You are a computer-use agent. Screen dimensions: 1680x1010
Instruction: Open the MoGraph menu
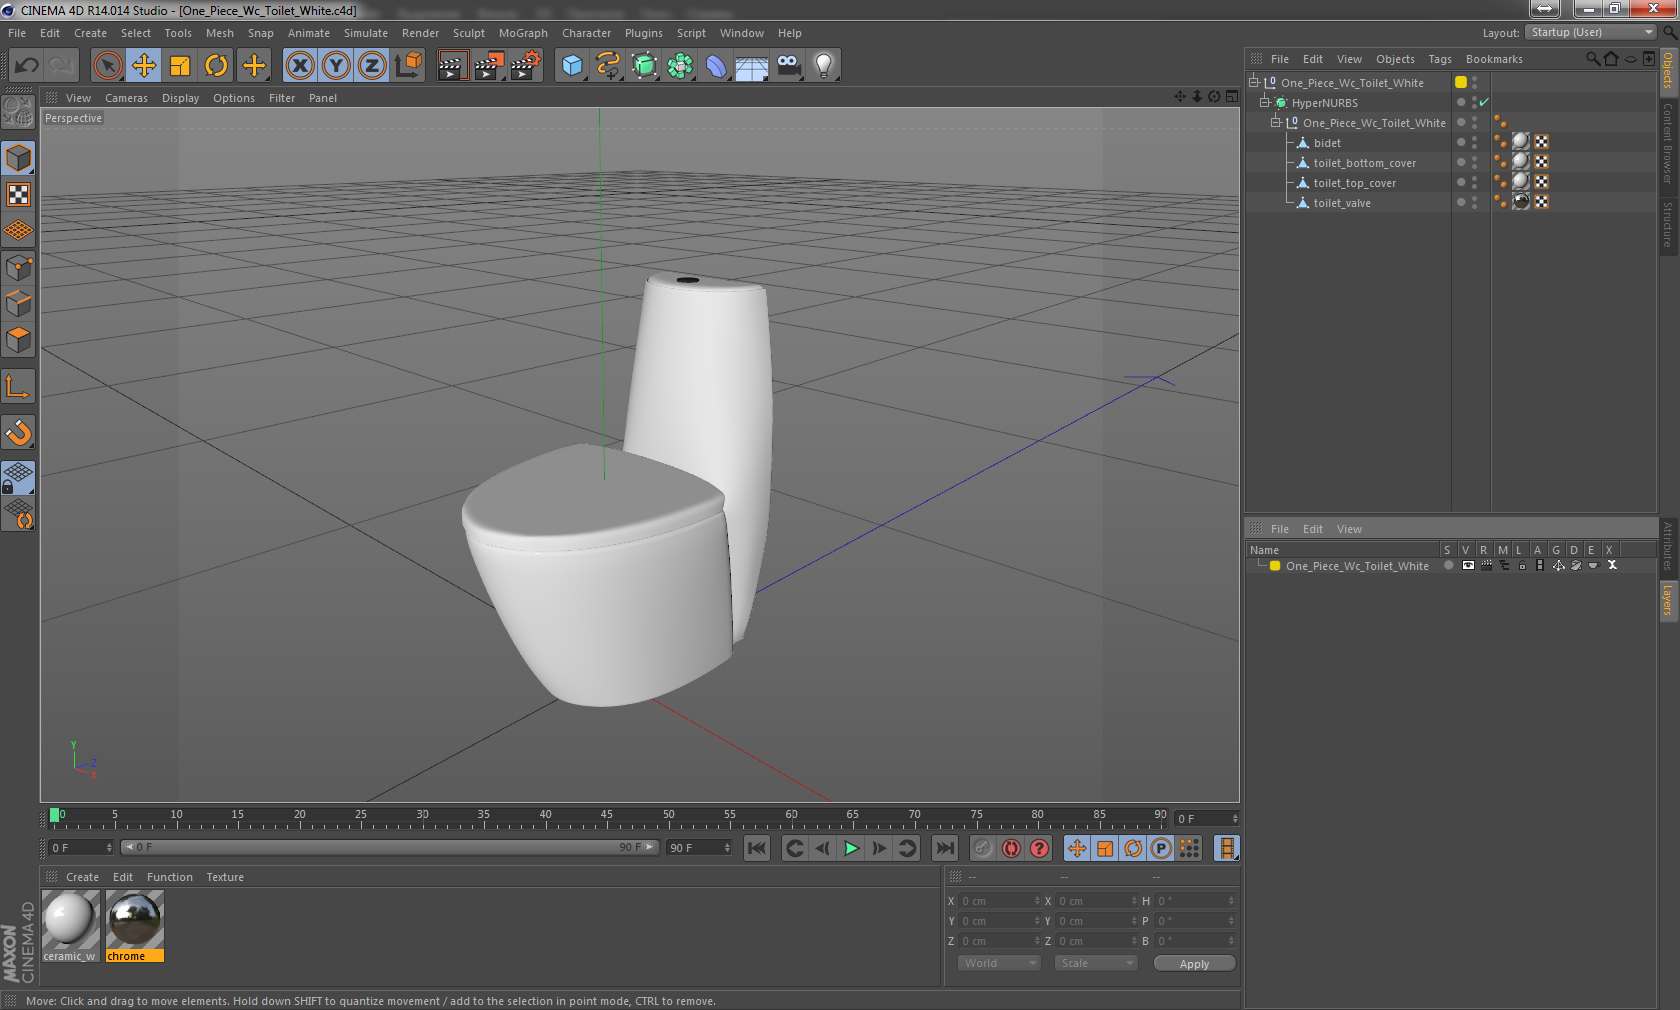coord(523,33)
